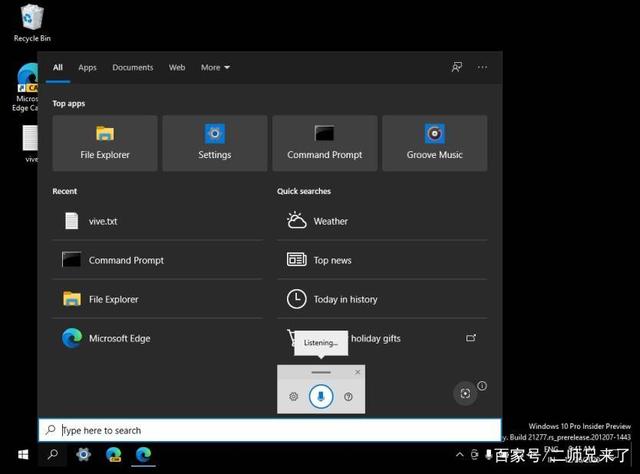Viewport: 640px width, 474px height.
Task: Show hidden system tray icons
Action: [460, 454]
